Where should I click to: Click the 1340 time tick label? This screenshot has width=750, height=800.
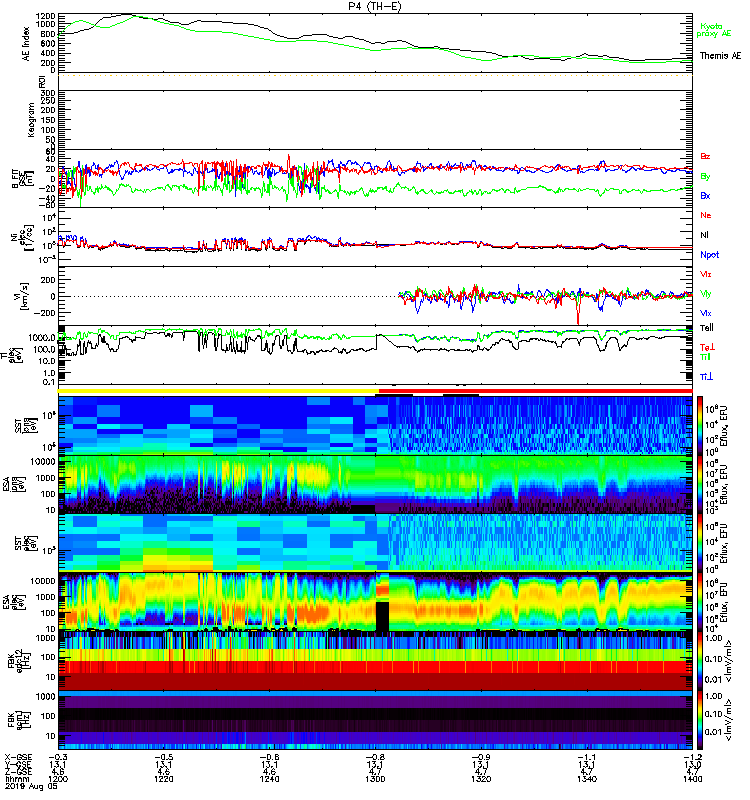tap(587, 779)
